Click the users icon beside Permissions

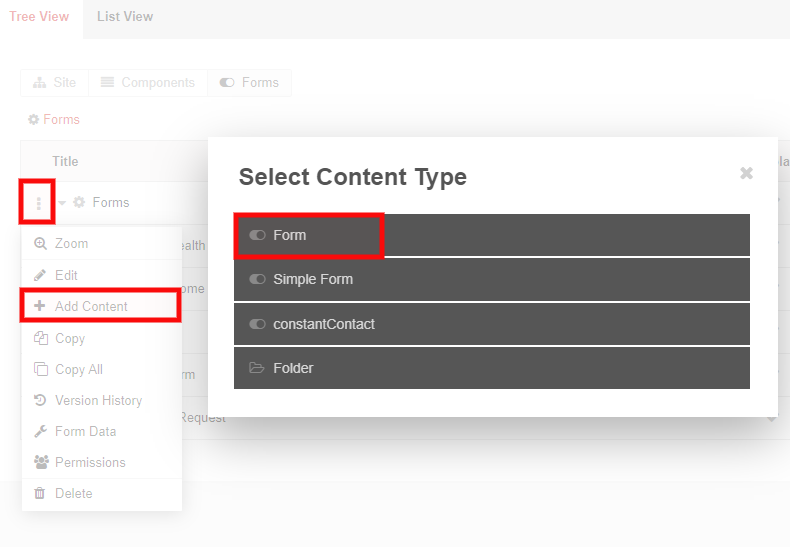pos(41,462)
